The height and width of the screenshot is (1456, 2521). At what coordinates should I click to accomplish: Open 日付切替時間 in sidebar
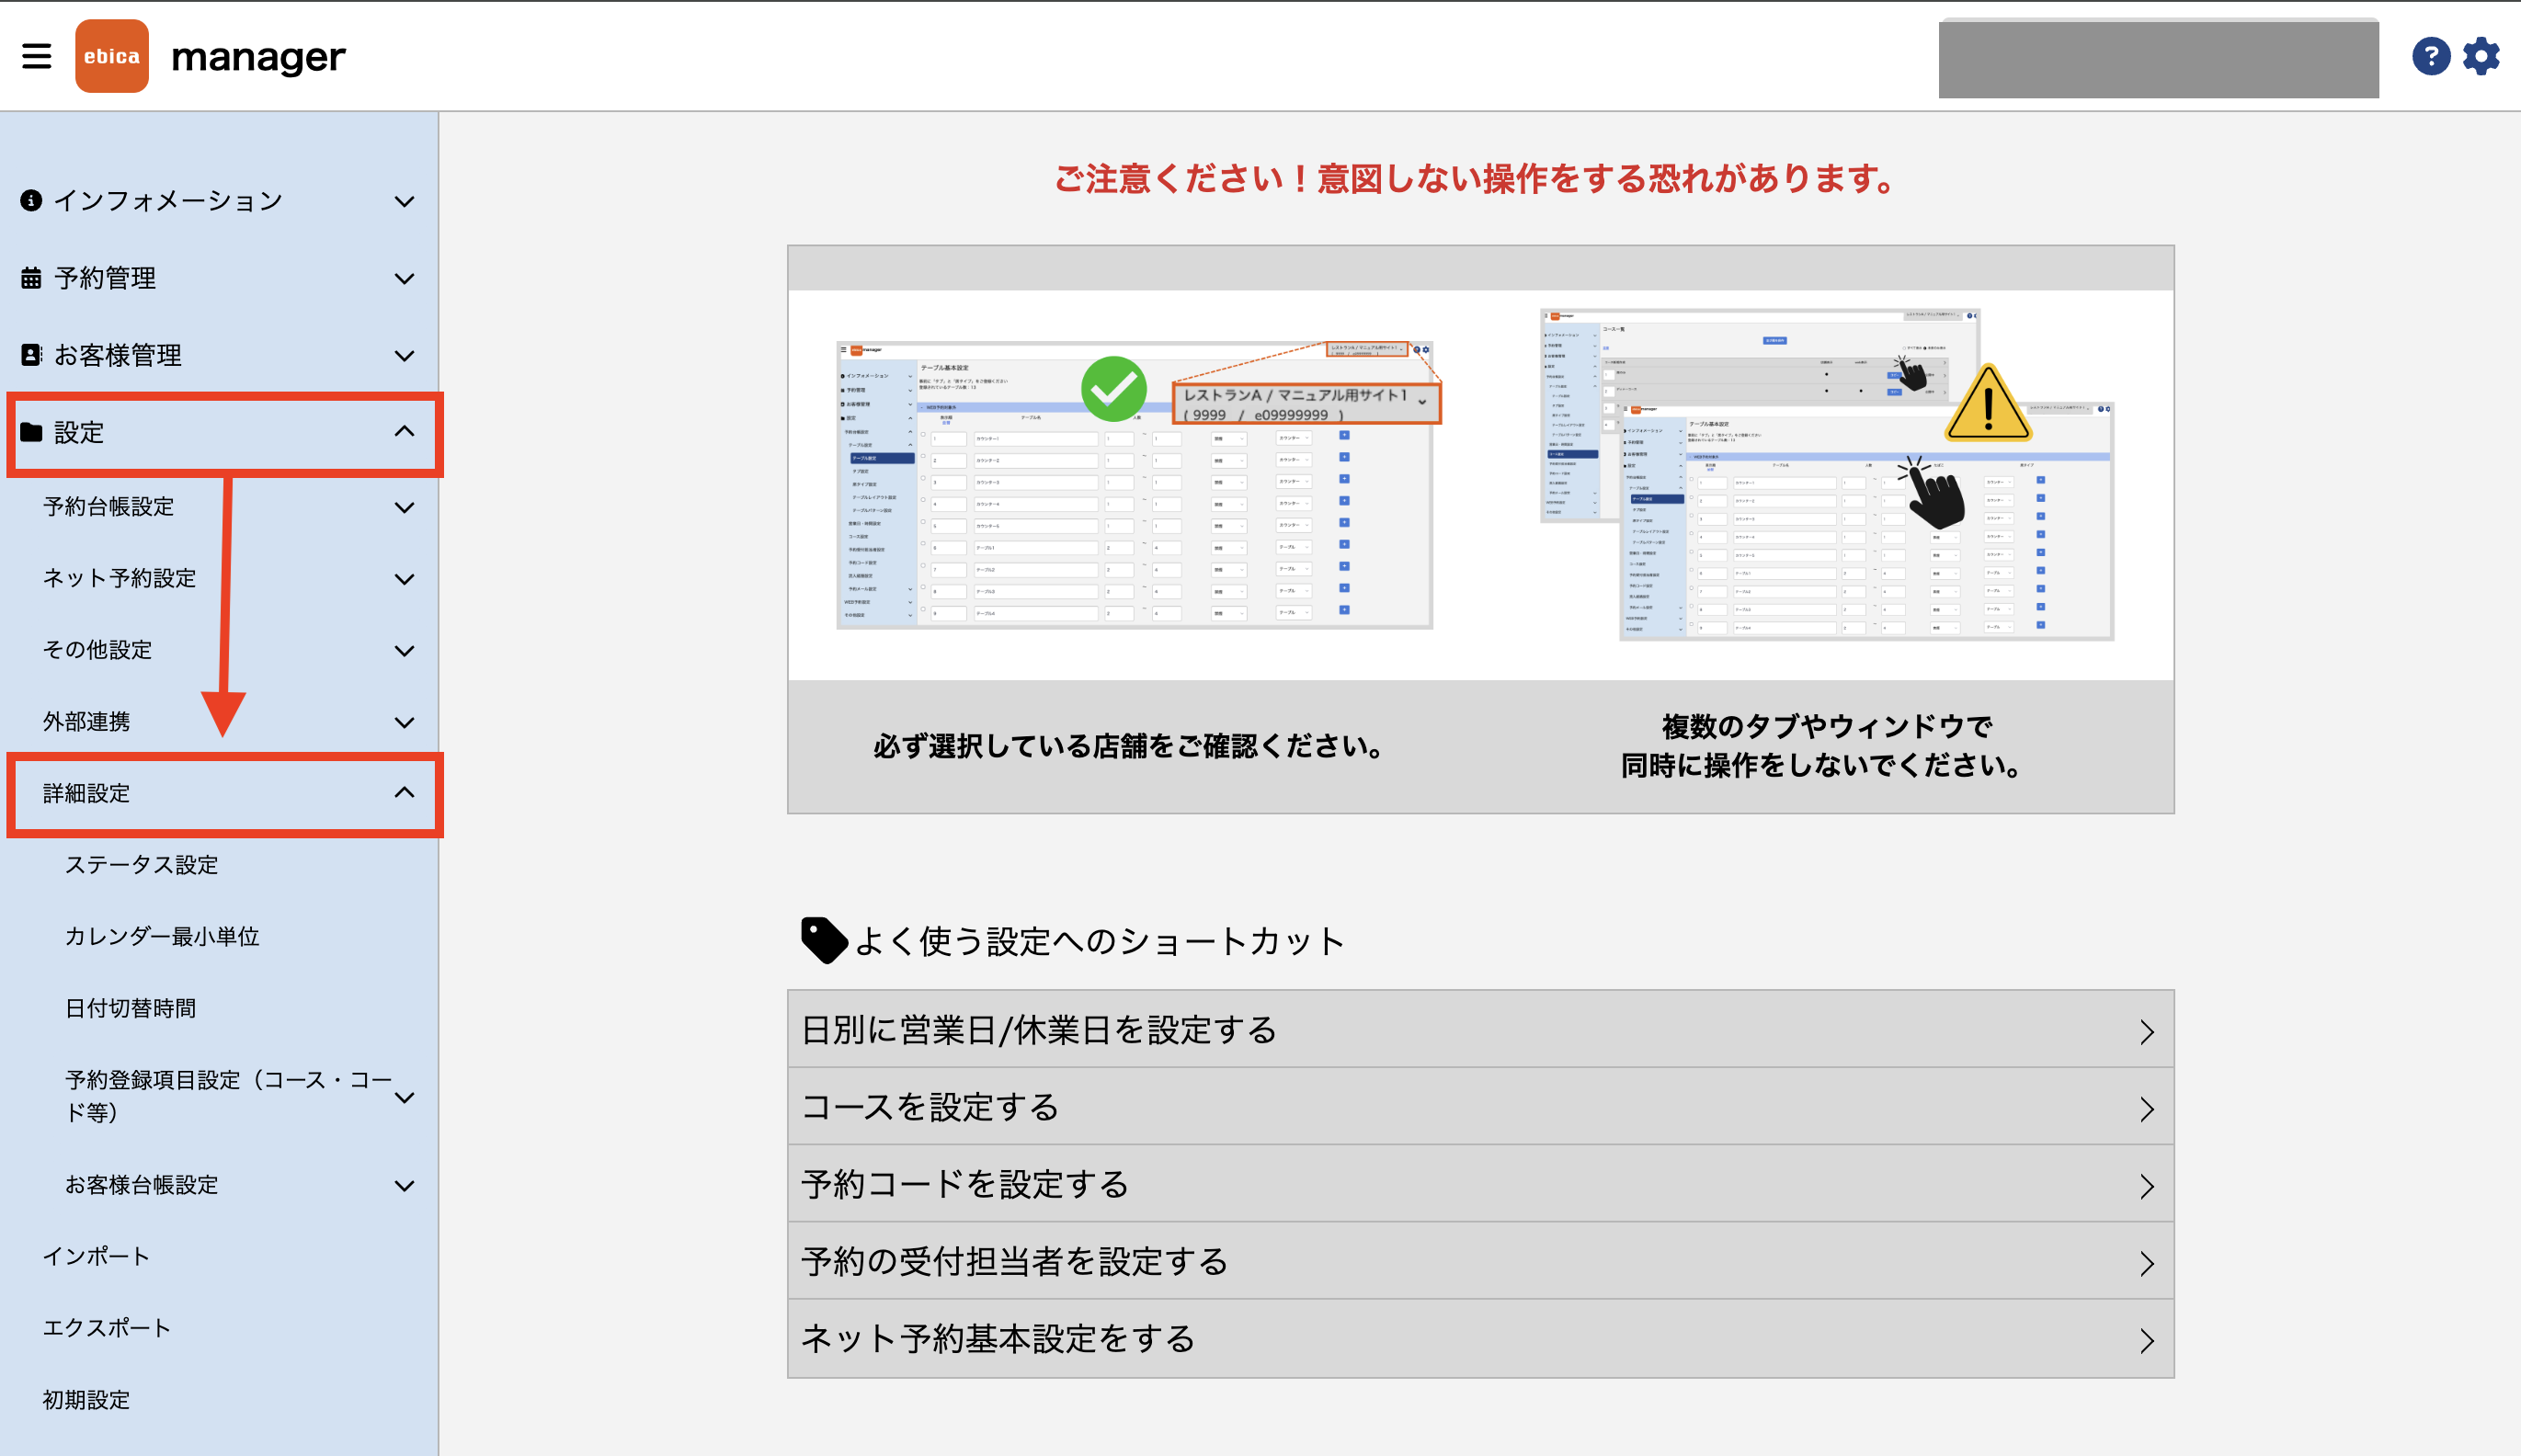pyautogui.click(x=131, y=1008)
